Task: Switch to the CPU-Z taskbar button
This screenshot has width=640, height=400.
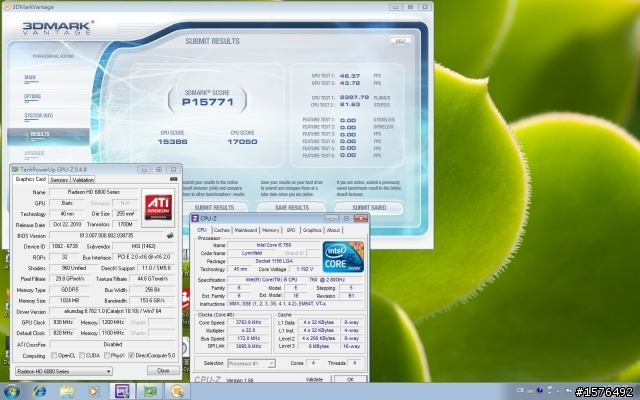Action: [122, 391]
